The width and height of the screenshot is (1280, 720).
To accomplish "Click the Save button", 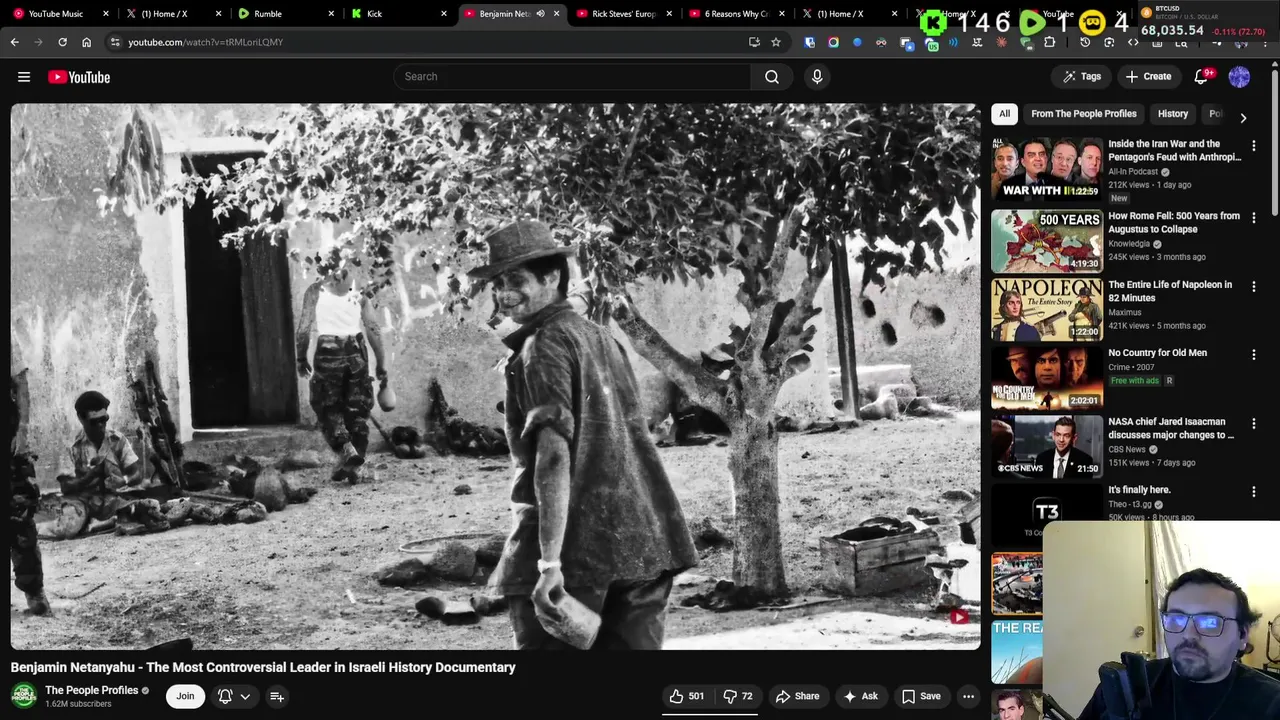I will (x=921, y=696).
